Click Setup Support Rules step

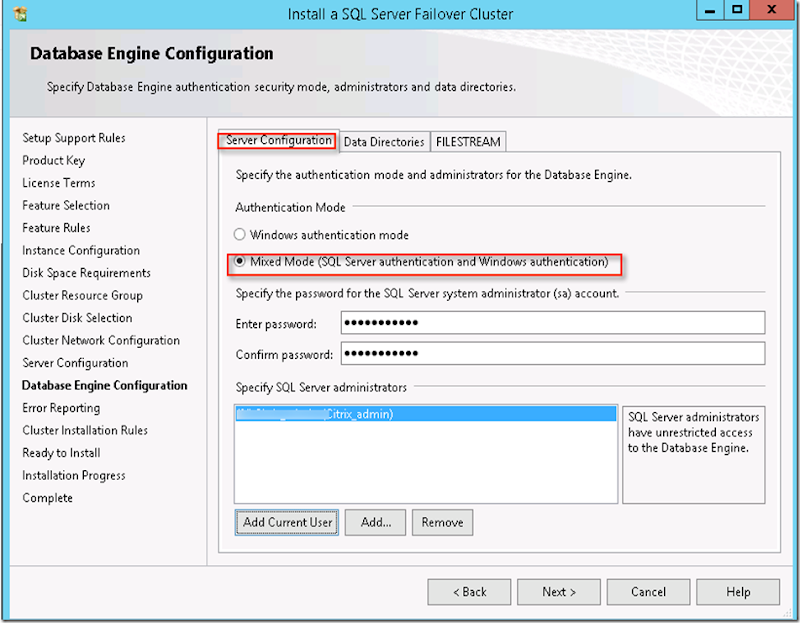tap(74, 138)
